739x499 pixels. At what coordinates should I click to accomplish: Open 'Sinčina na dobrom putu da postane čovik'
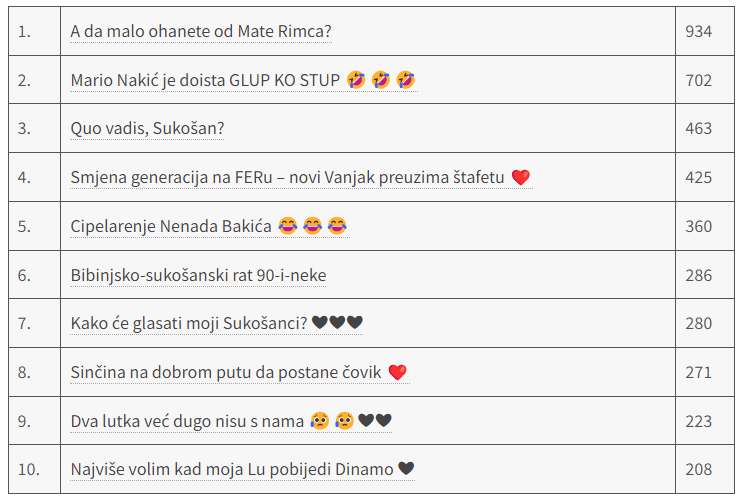(226, 373)
